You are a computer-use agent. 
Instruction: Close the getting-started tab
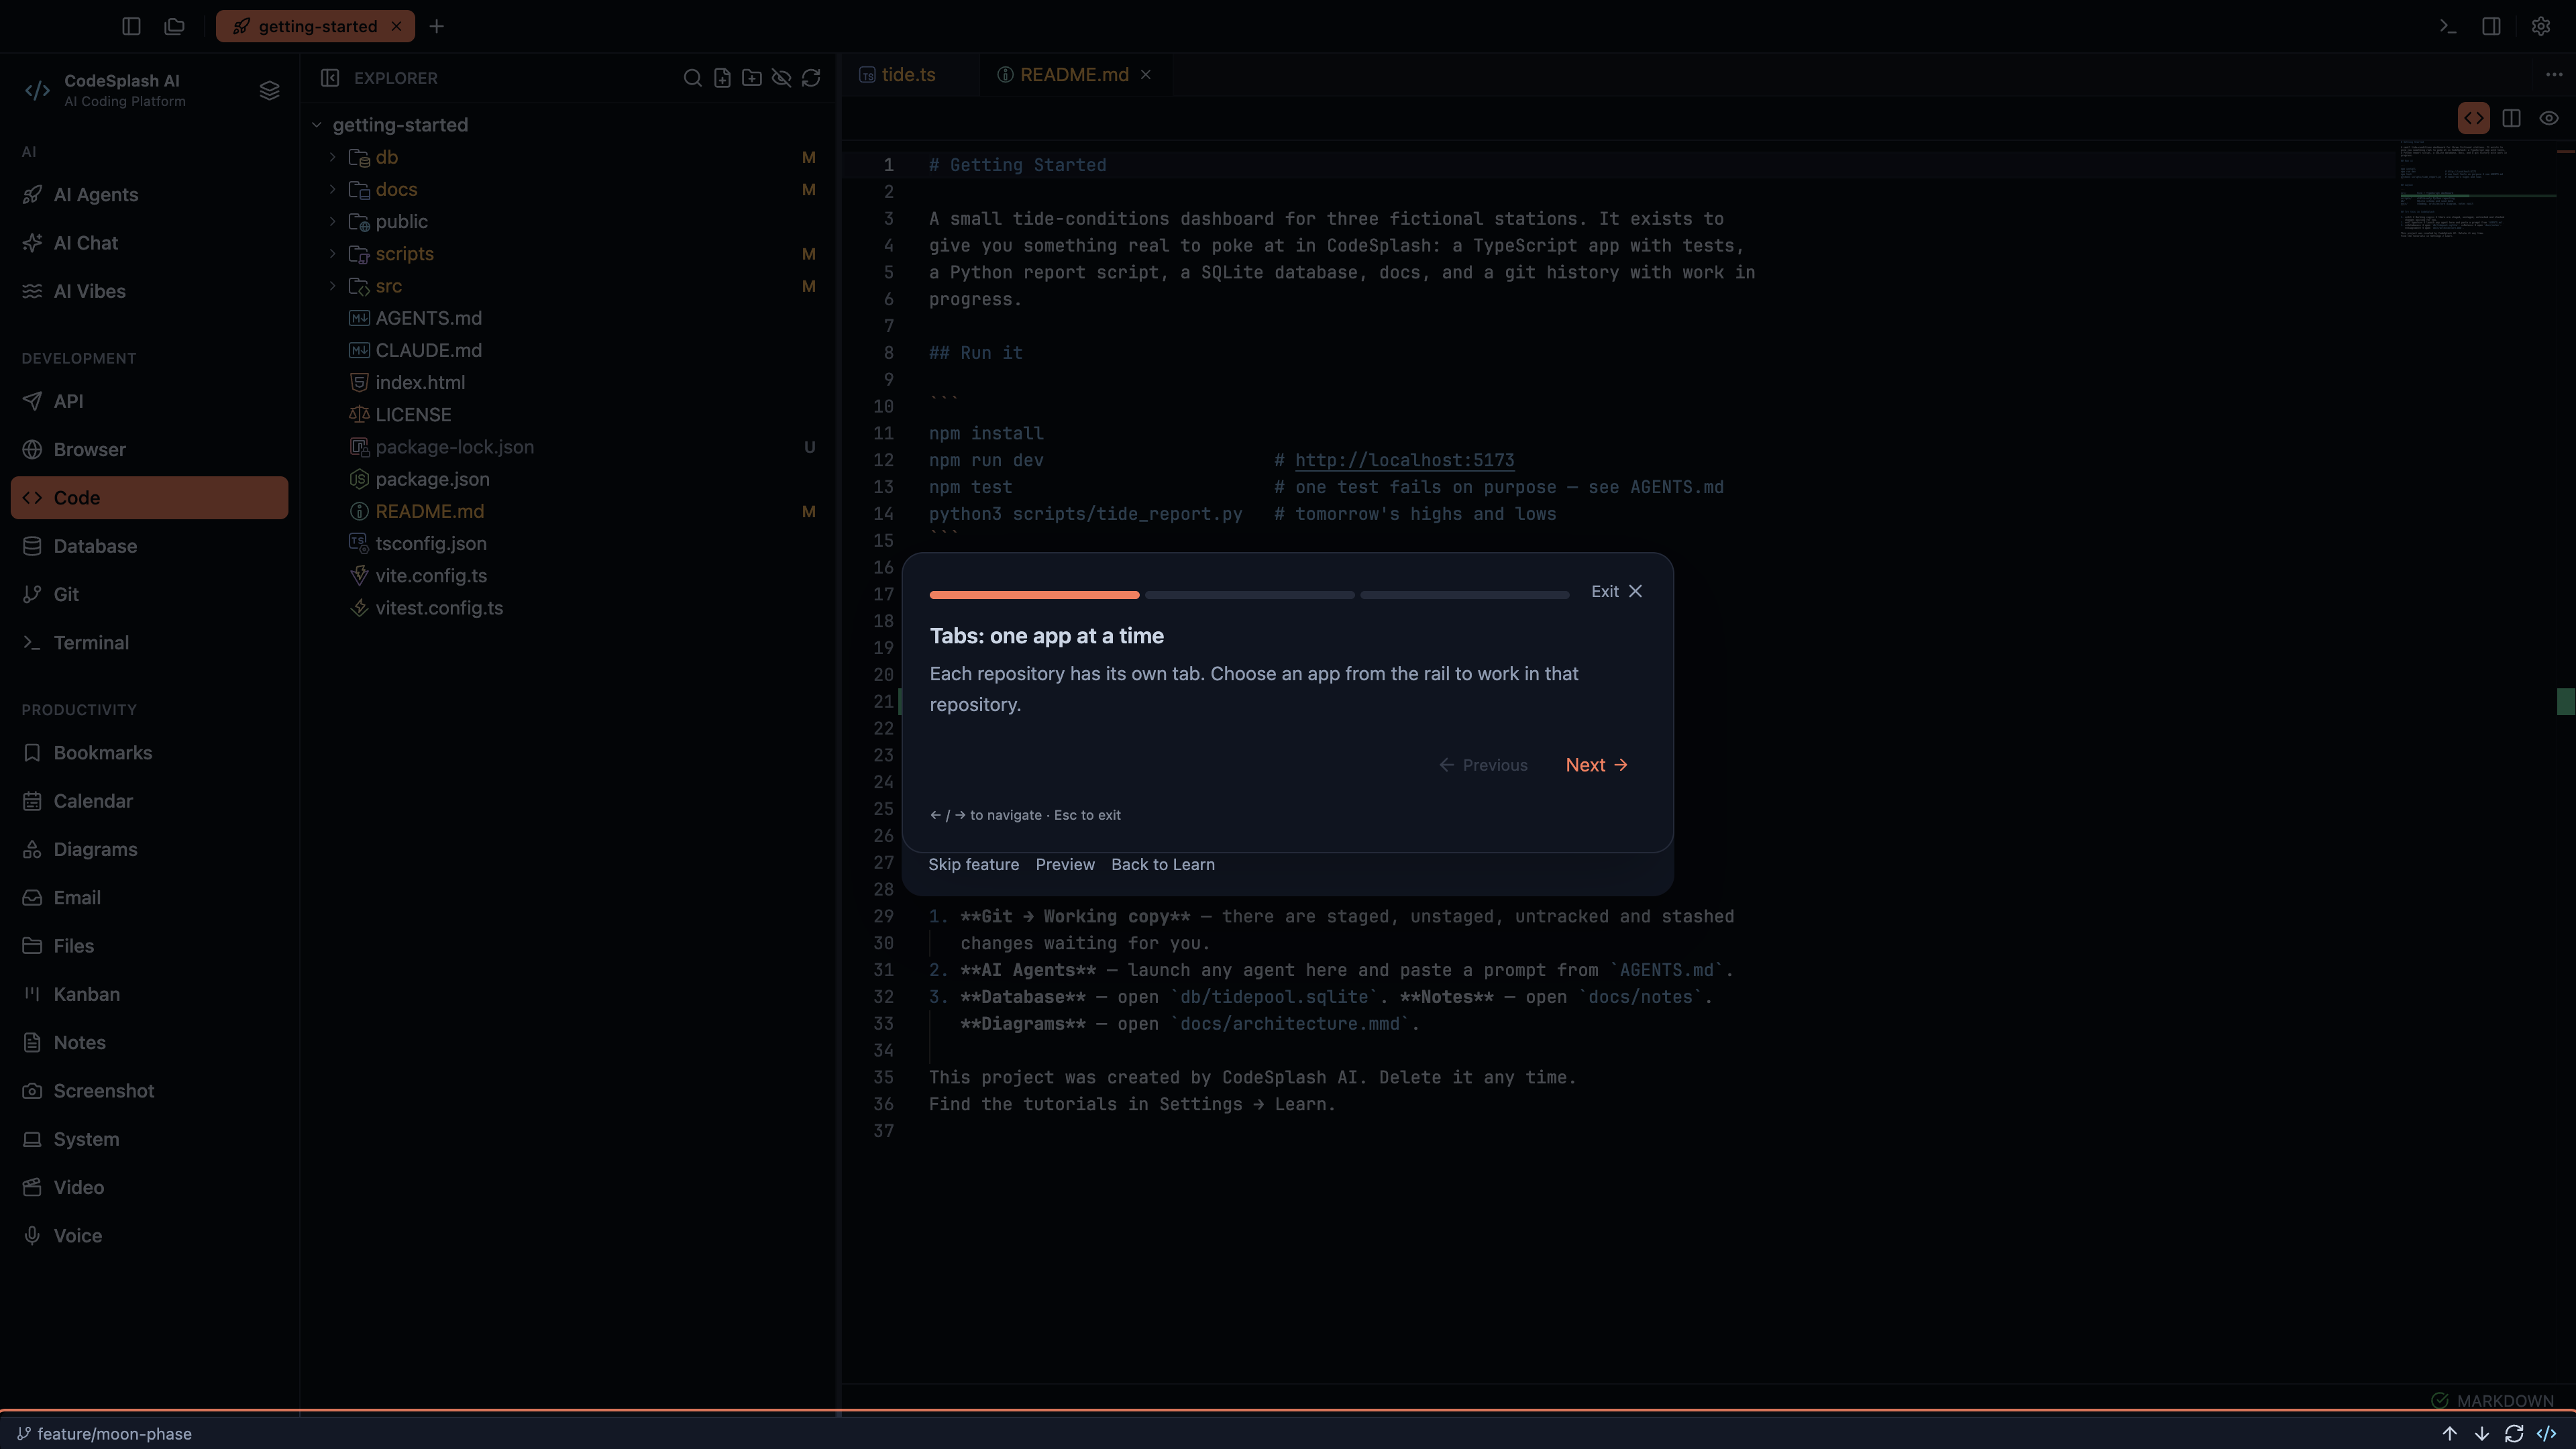(397, 26)
